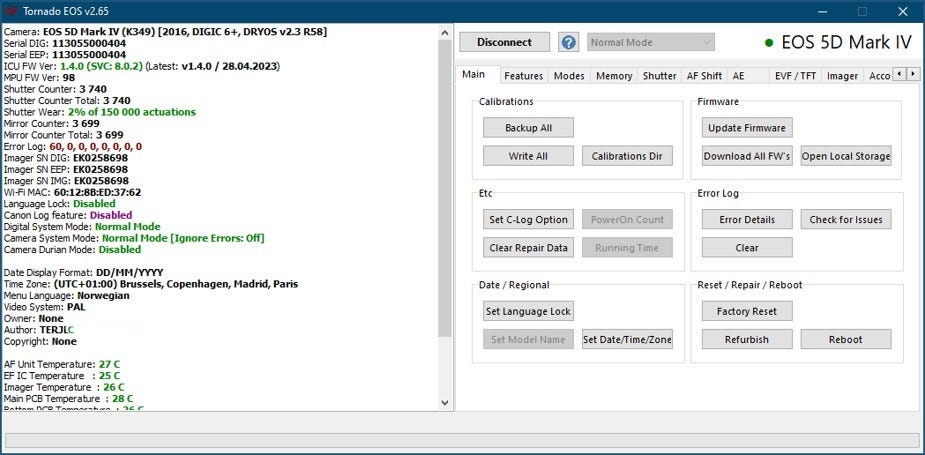Click the Video System PAL line
Viewport: 925px width, 455px height.
45,307
